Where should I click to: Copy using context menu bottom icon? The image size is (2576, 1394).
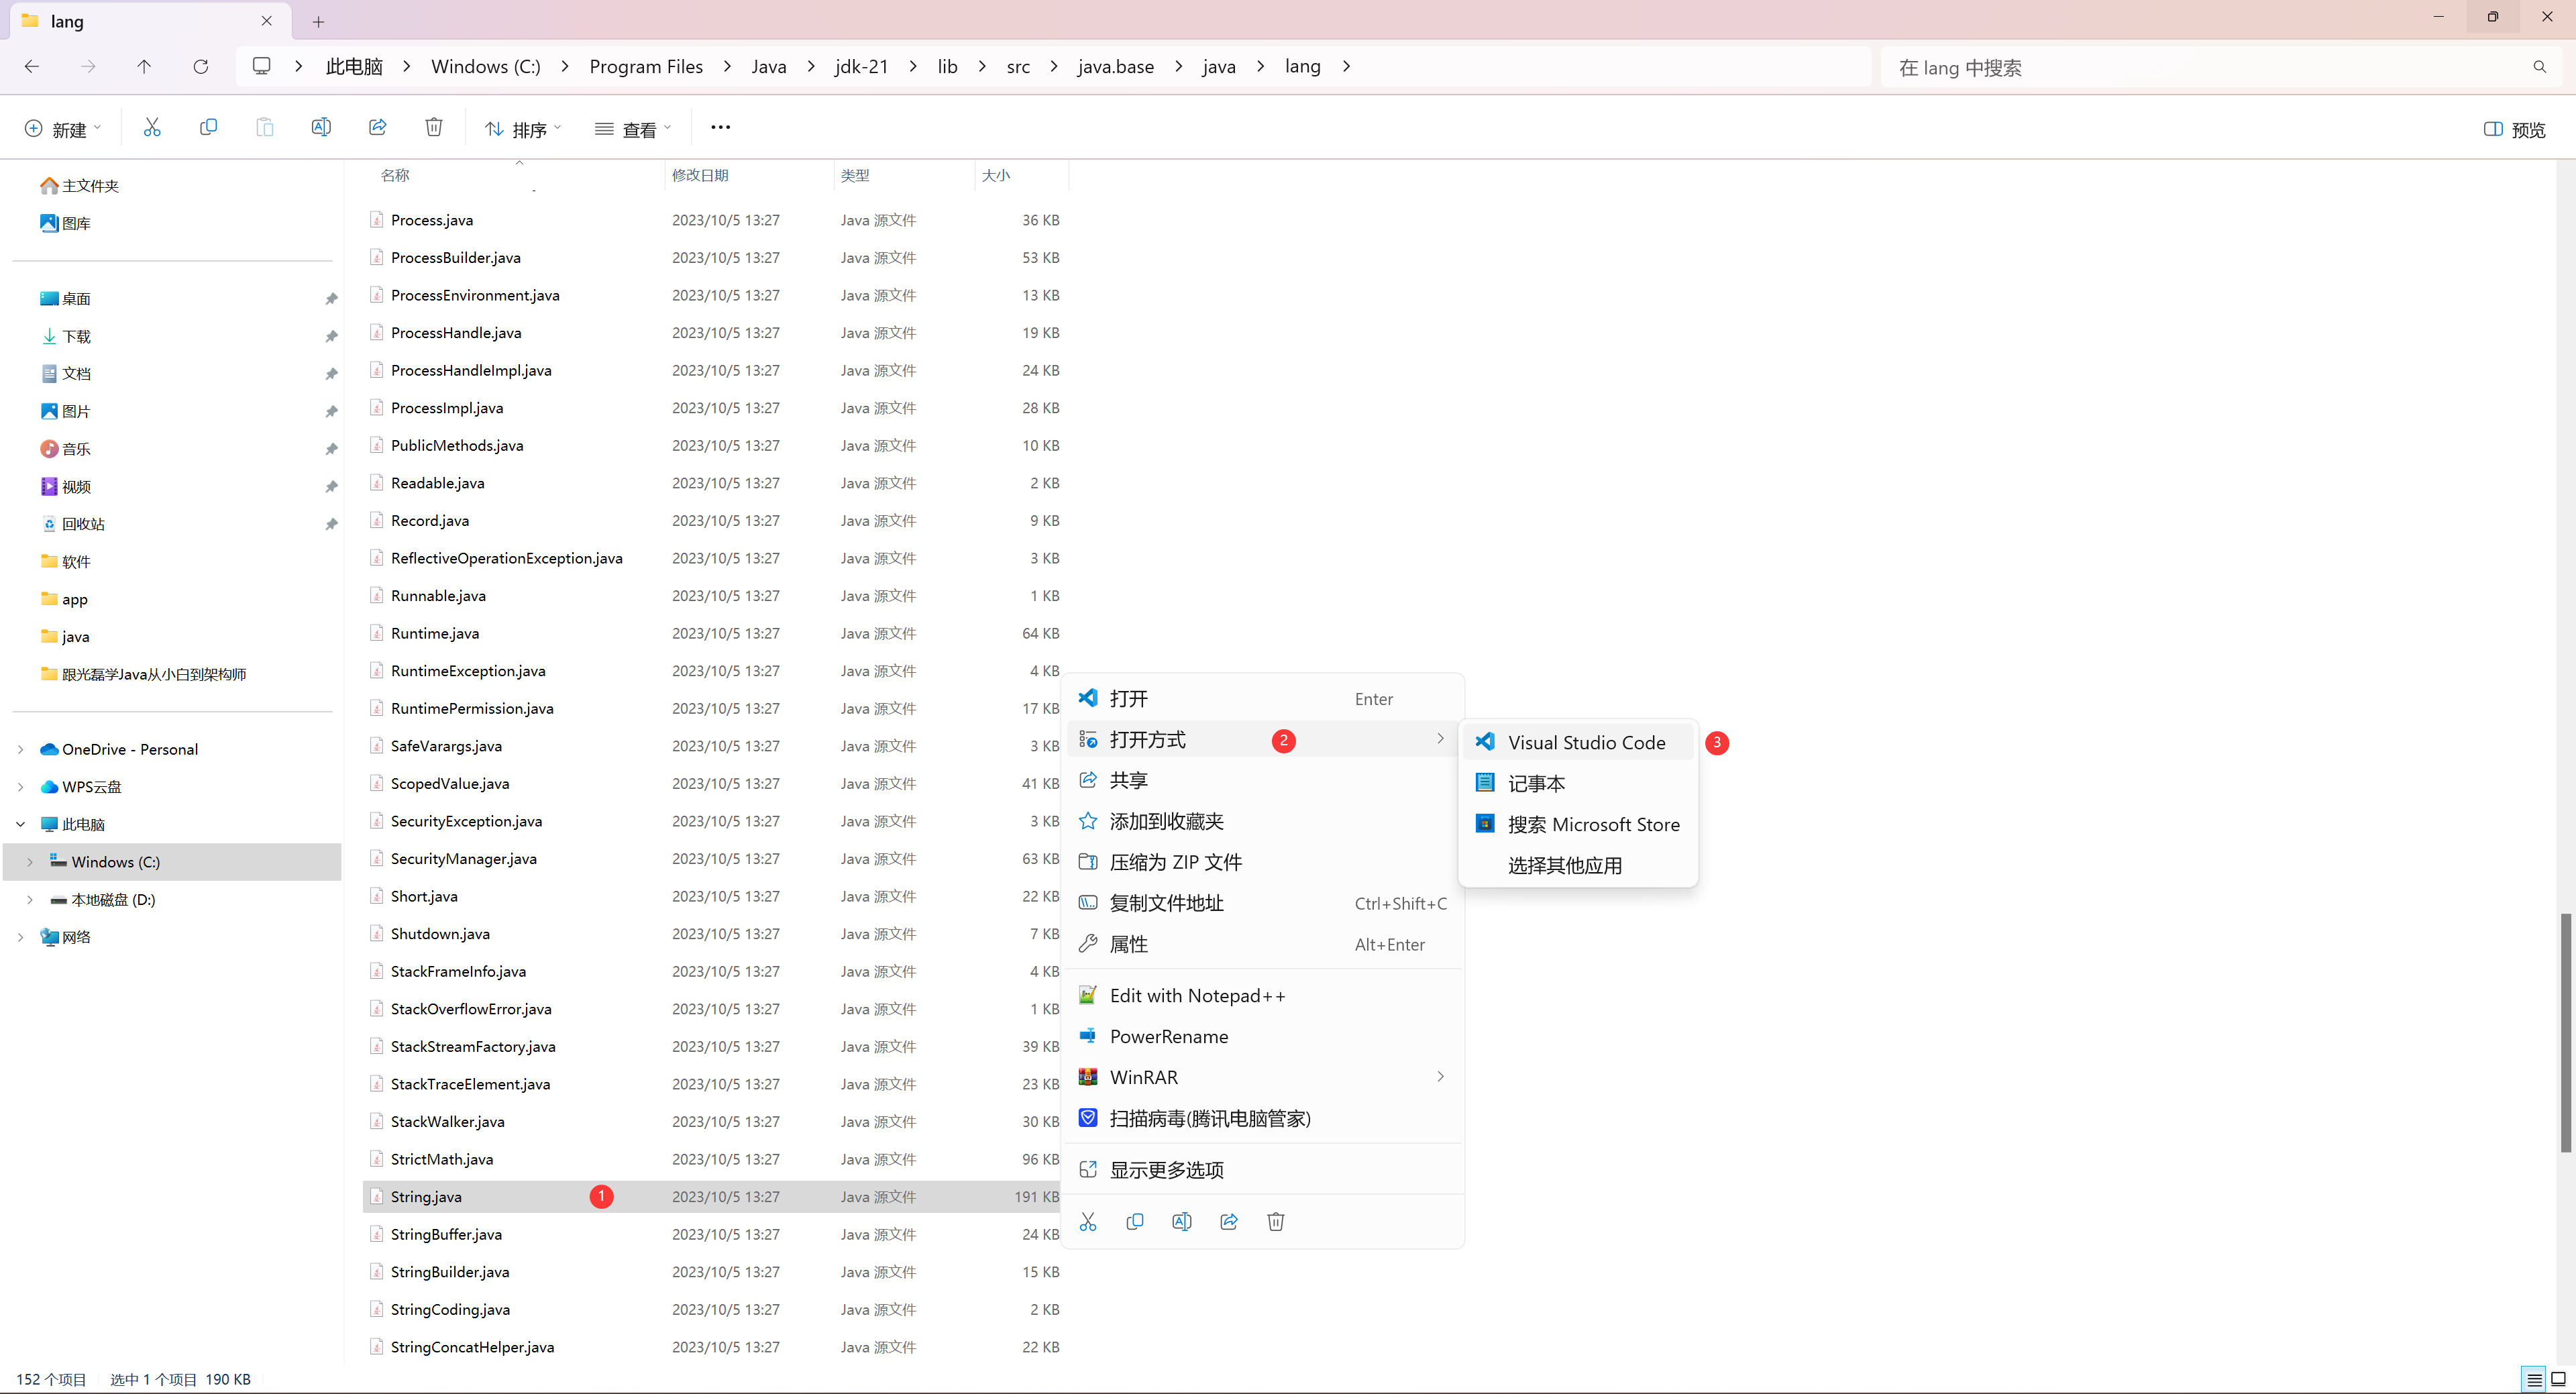pos(1135,1222)
